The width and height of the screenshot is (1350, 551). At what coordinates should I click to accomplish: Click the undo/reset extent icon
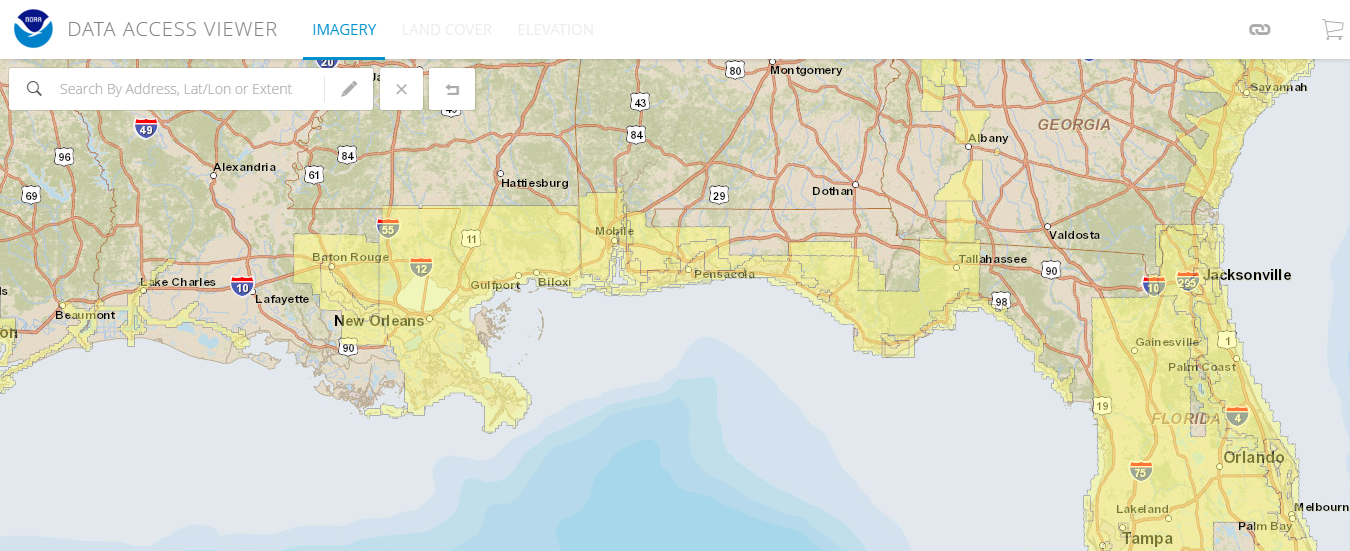click(x=452, y=89)
